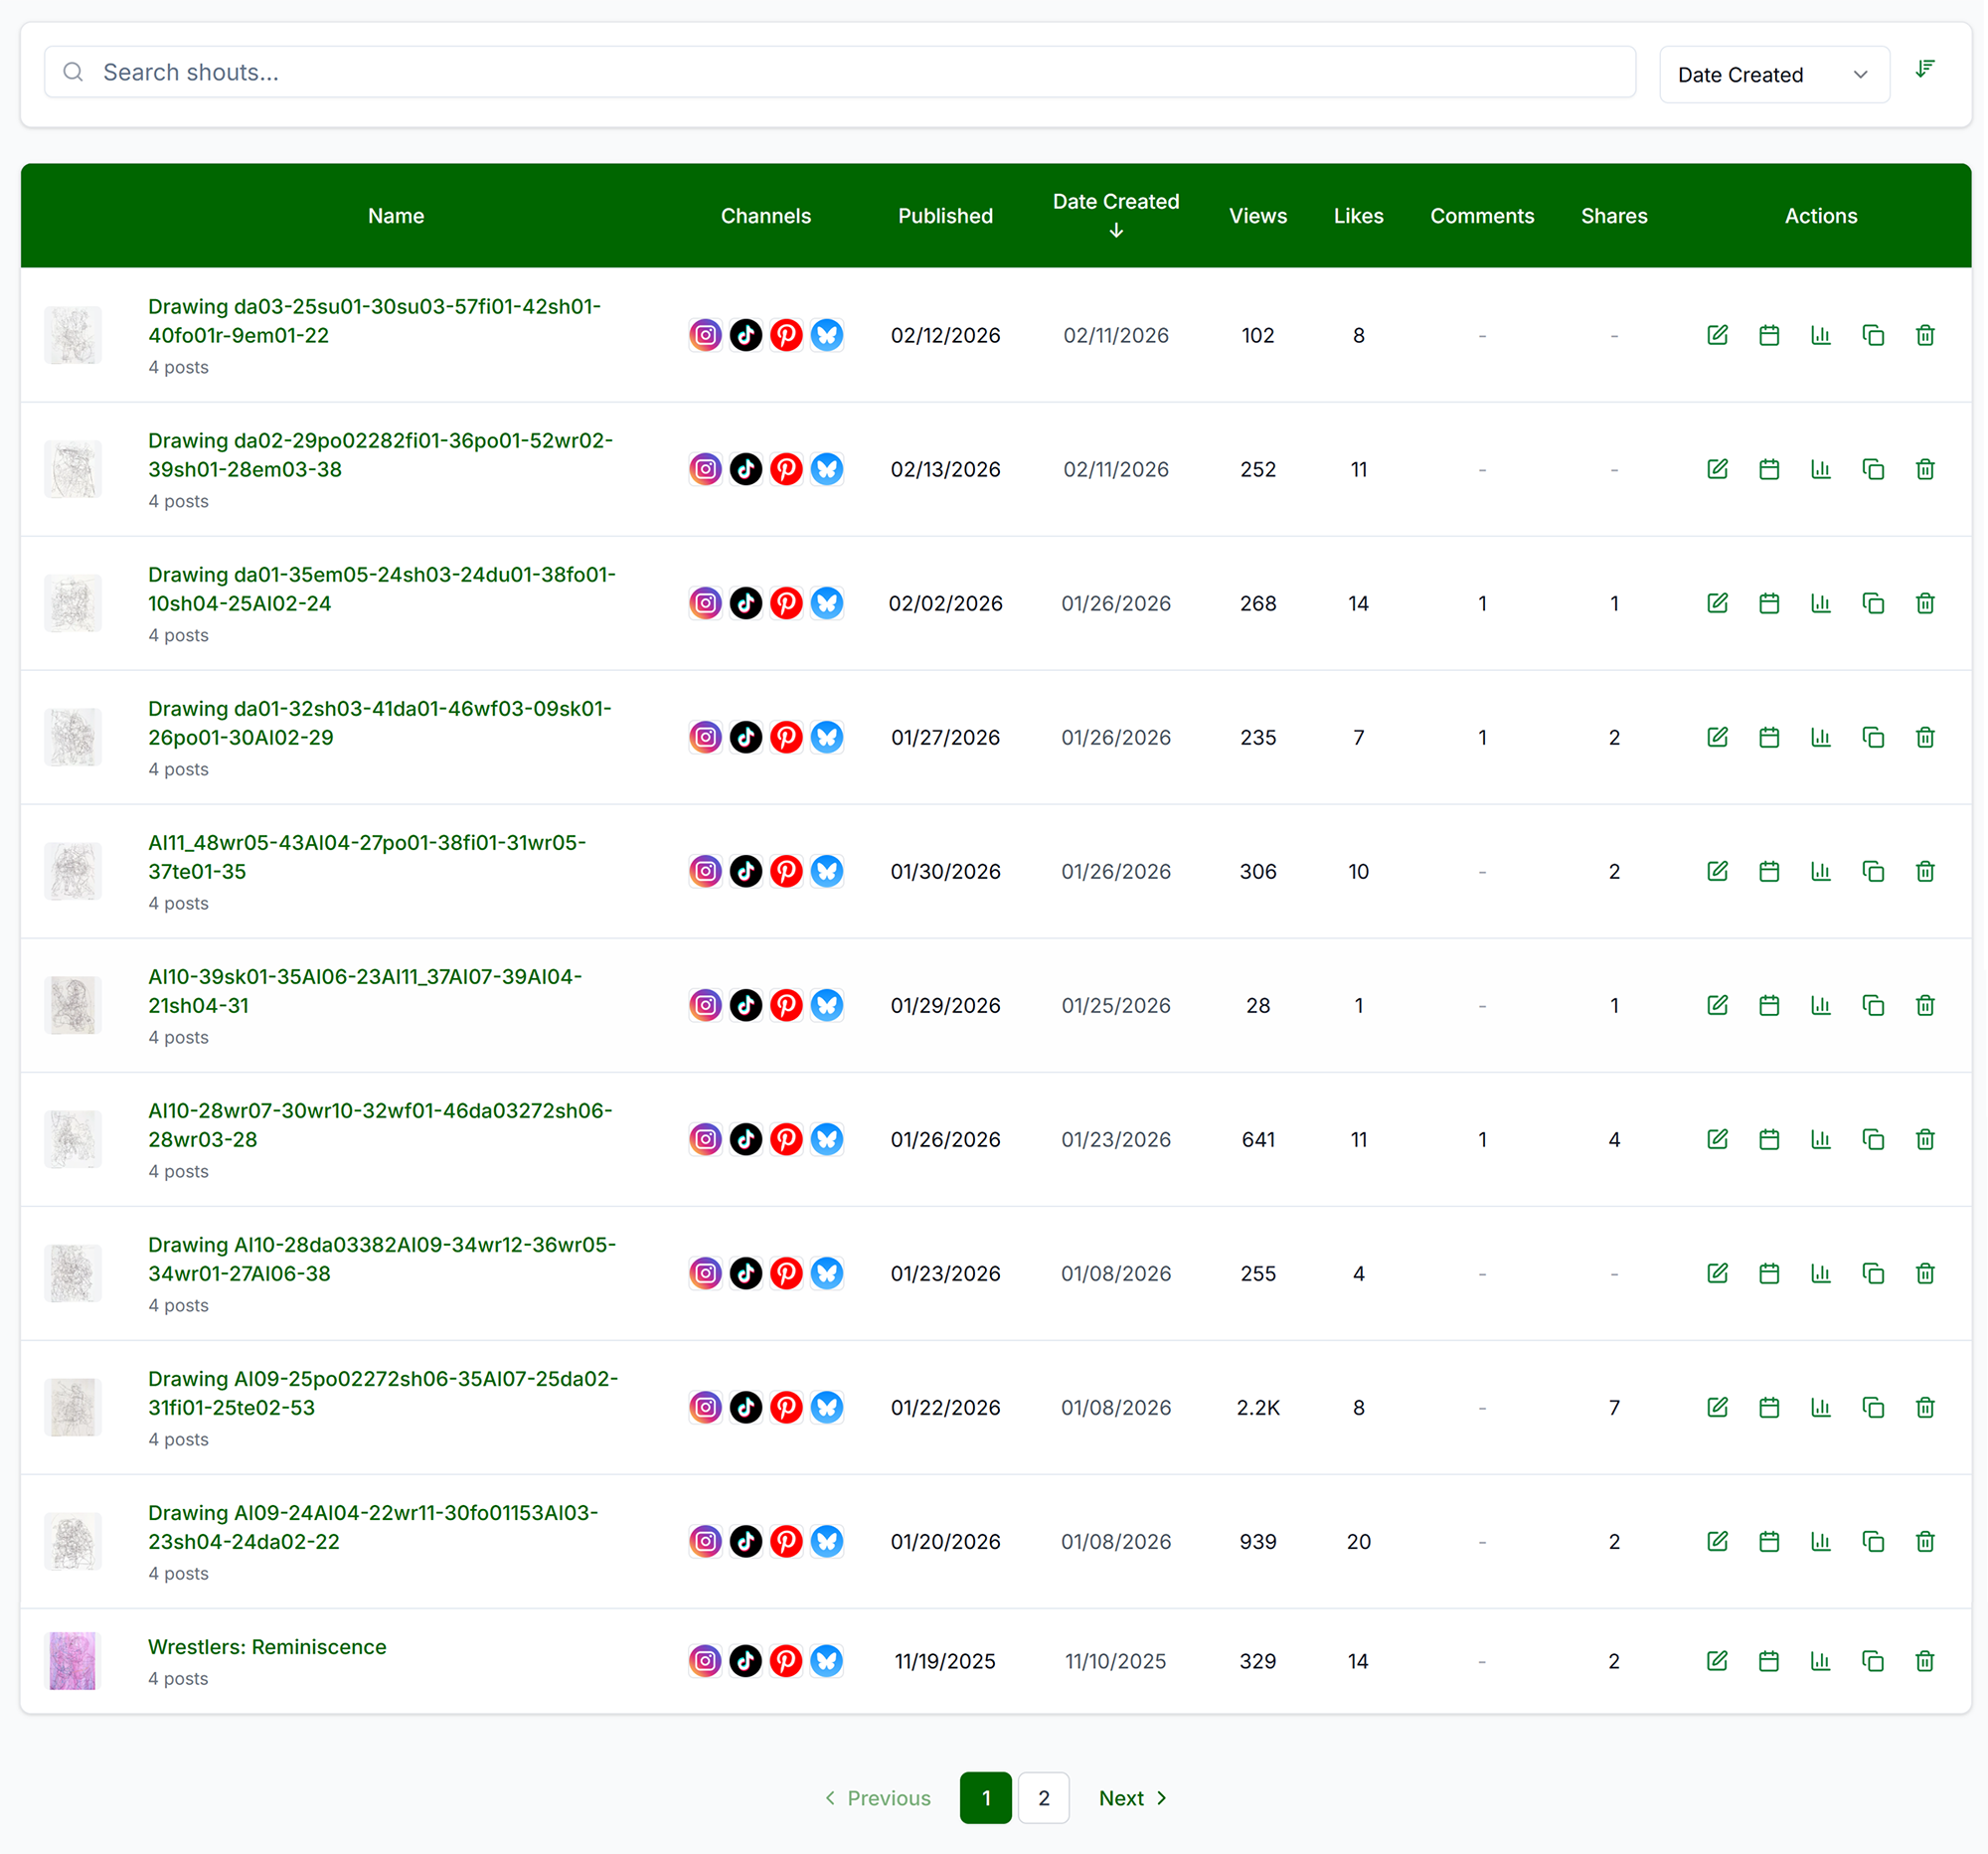1988x1854 pixels.
Task: Edit the shout published 02/13/2026
Action: click(1716, 469)
